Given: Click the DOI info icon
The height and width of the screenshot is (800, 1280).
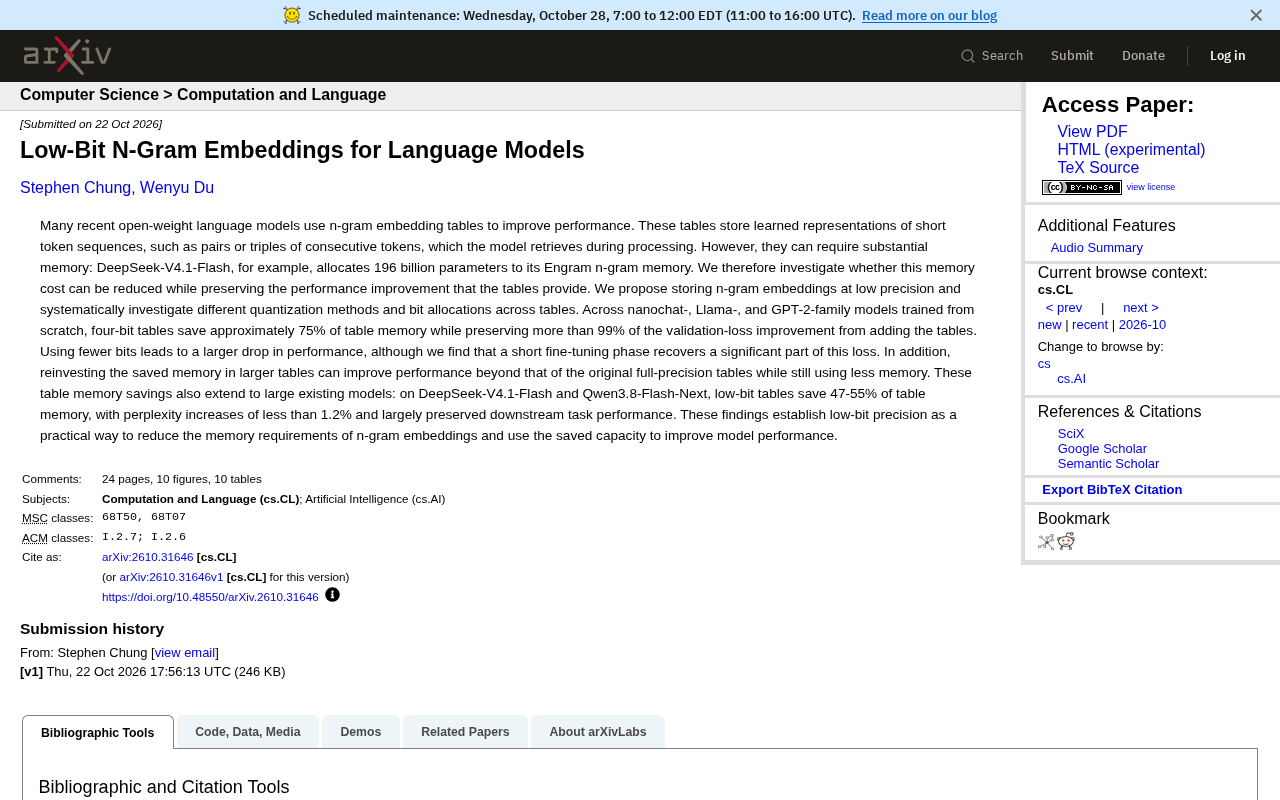Looking at the screenshot, I should pos(332,595).
